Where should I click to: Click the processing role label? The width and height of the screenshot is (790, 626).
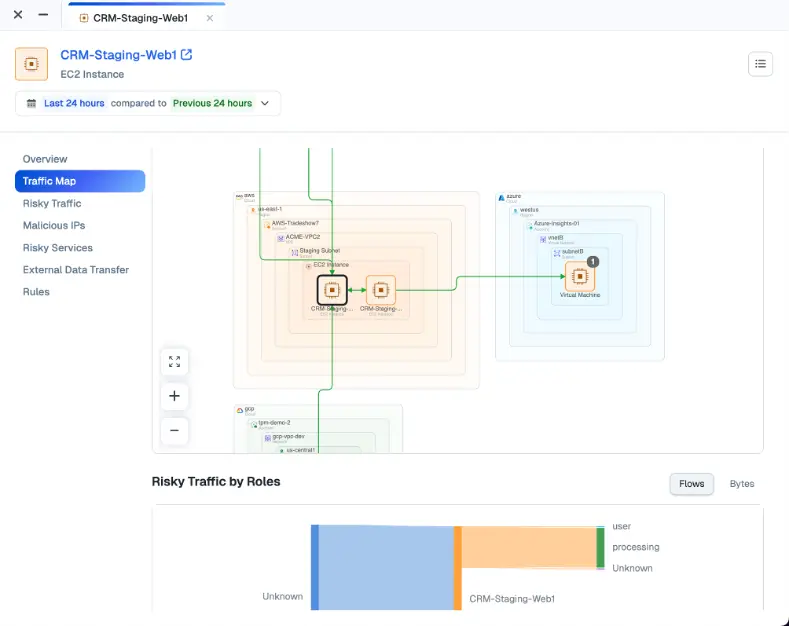[635, 547]
